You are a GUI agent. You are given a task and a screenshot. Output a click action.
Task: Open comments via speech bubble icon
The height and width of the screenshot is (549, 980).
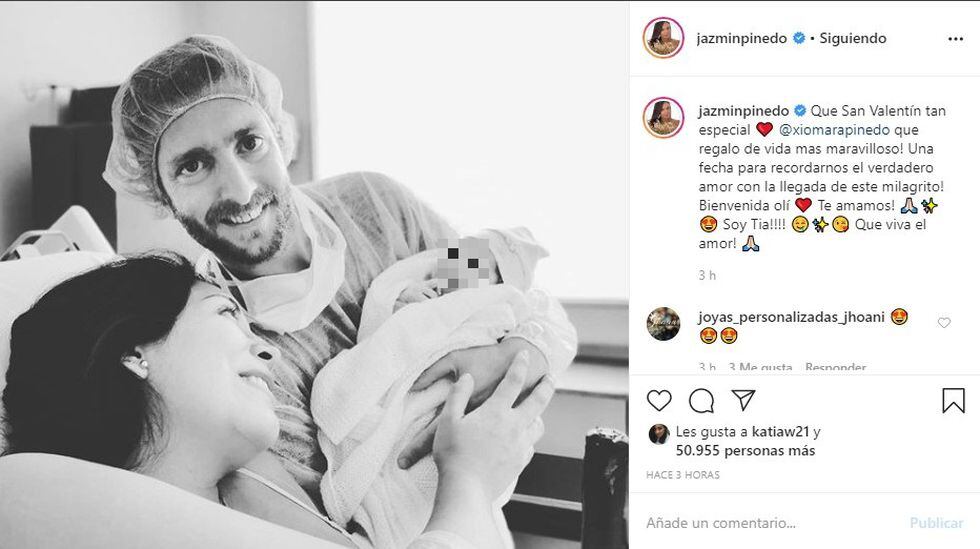pos(701,401)
